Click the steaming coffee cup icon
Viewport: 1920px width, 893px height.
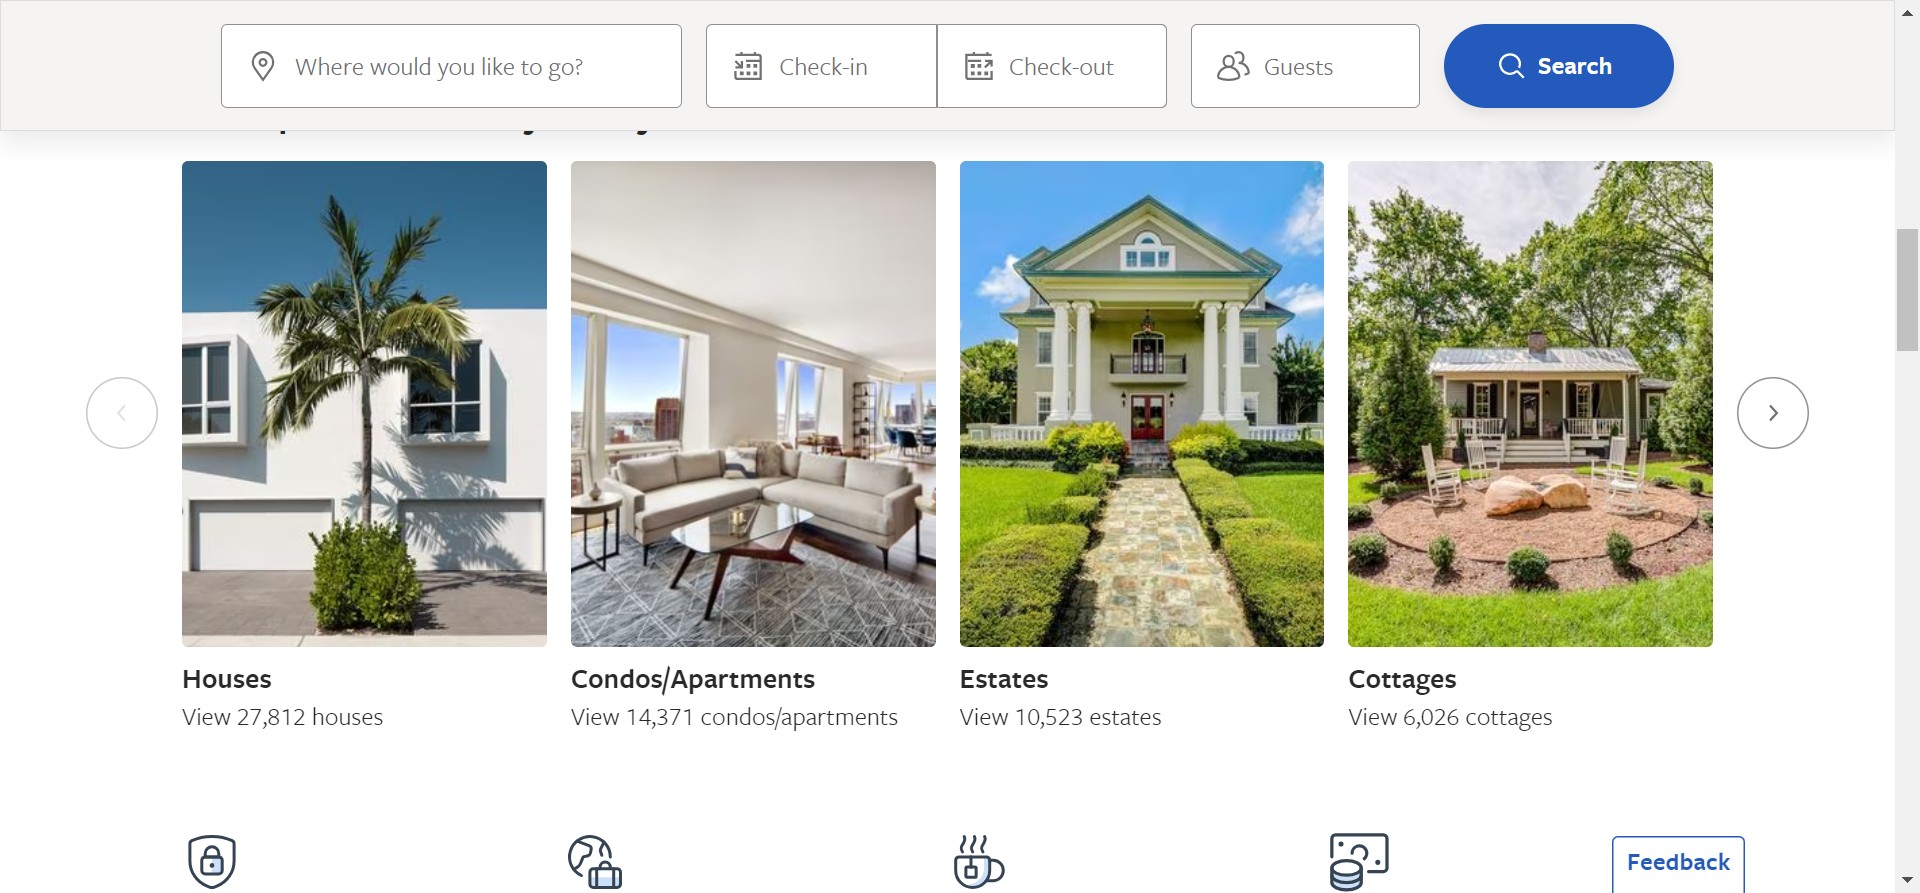pos(979,862)
